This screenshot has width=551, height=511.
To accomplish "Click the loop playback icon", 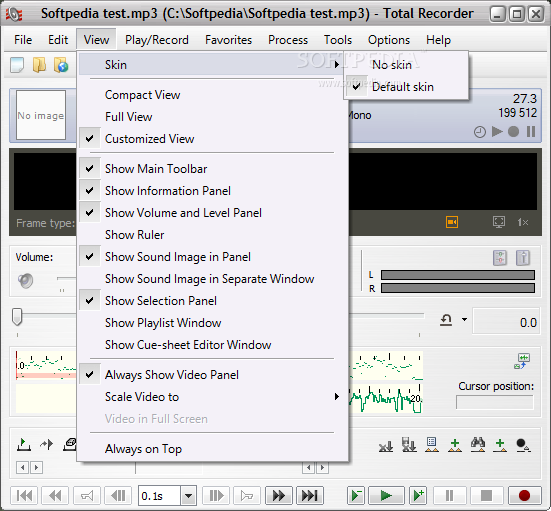I will 446,320.
